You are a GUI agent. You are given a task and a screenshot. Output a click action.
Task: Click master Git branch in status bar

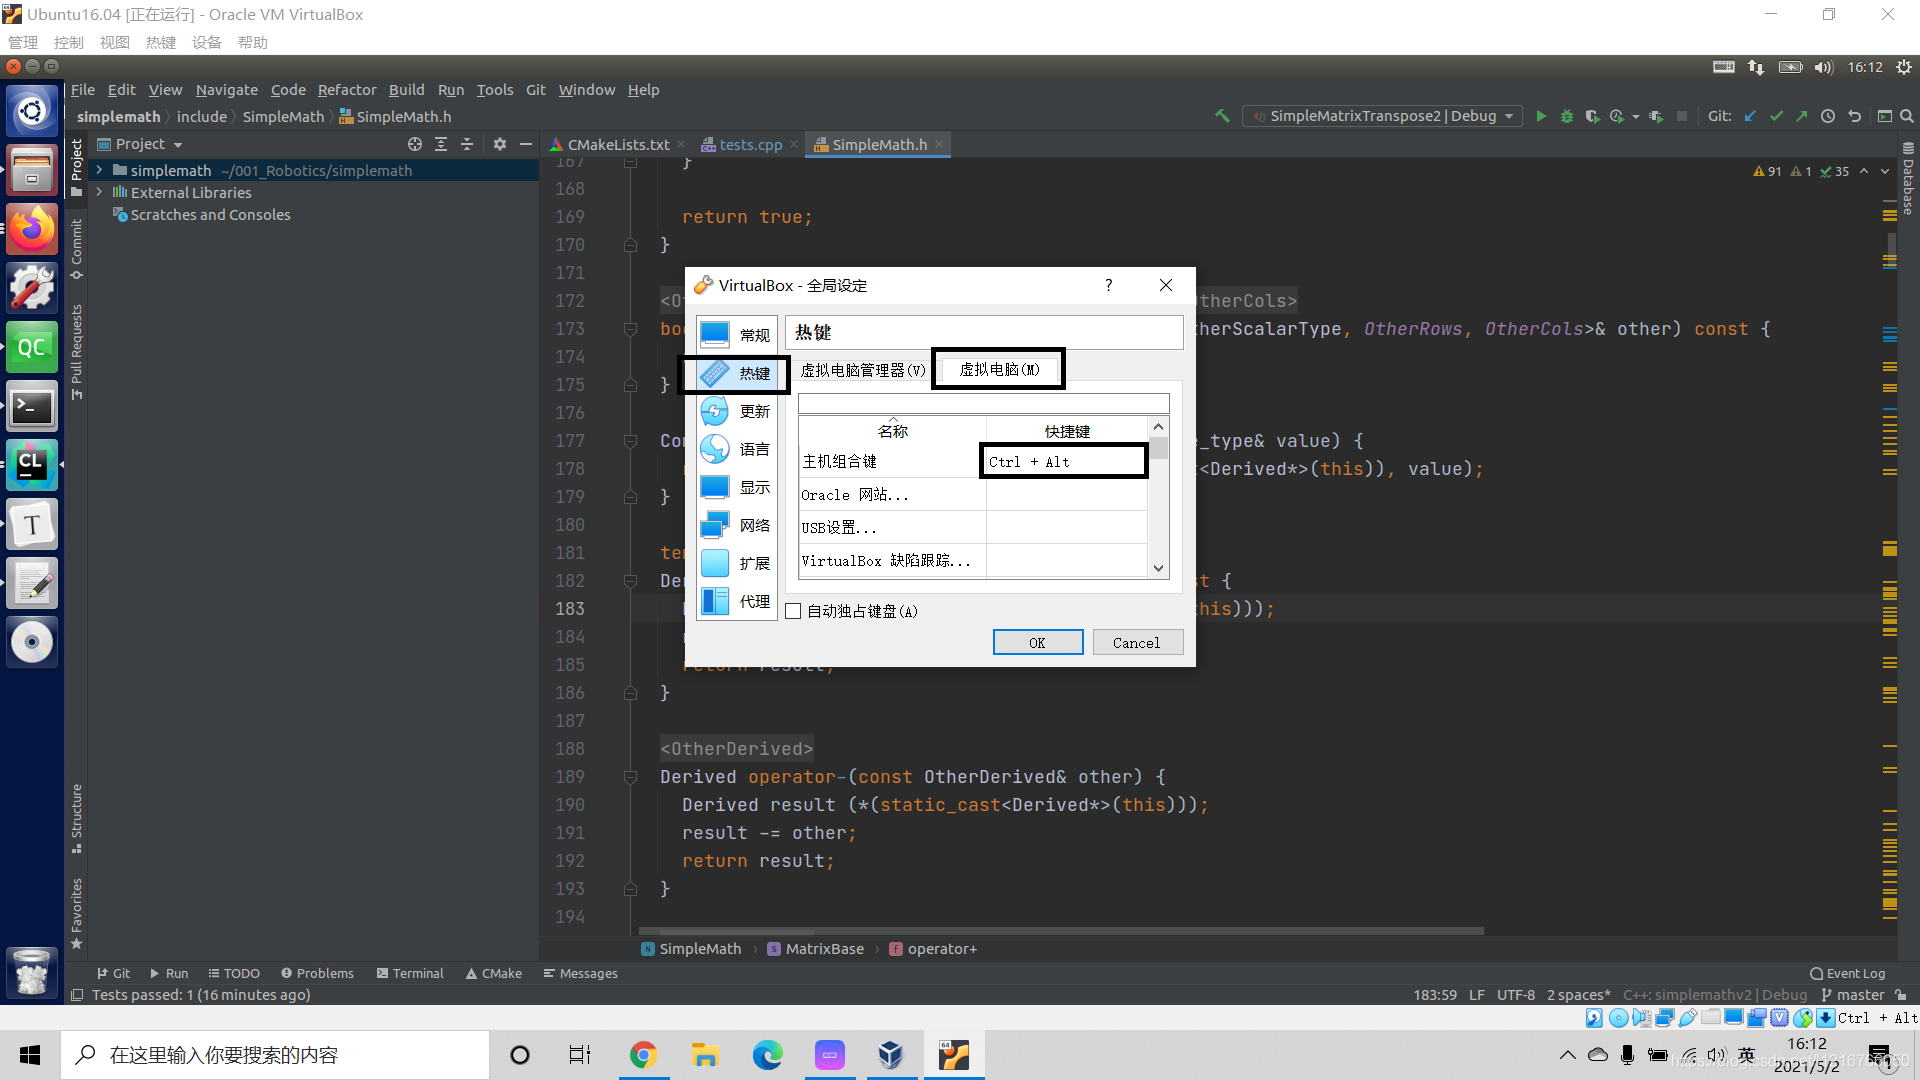click(1852, 995)
